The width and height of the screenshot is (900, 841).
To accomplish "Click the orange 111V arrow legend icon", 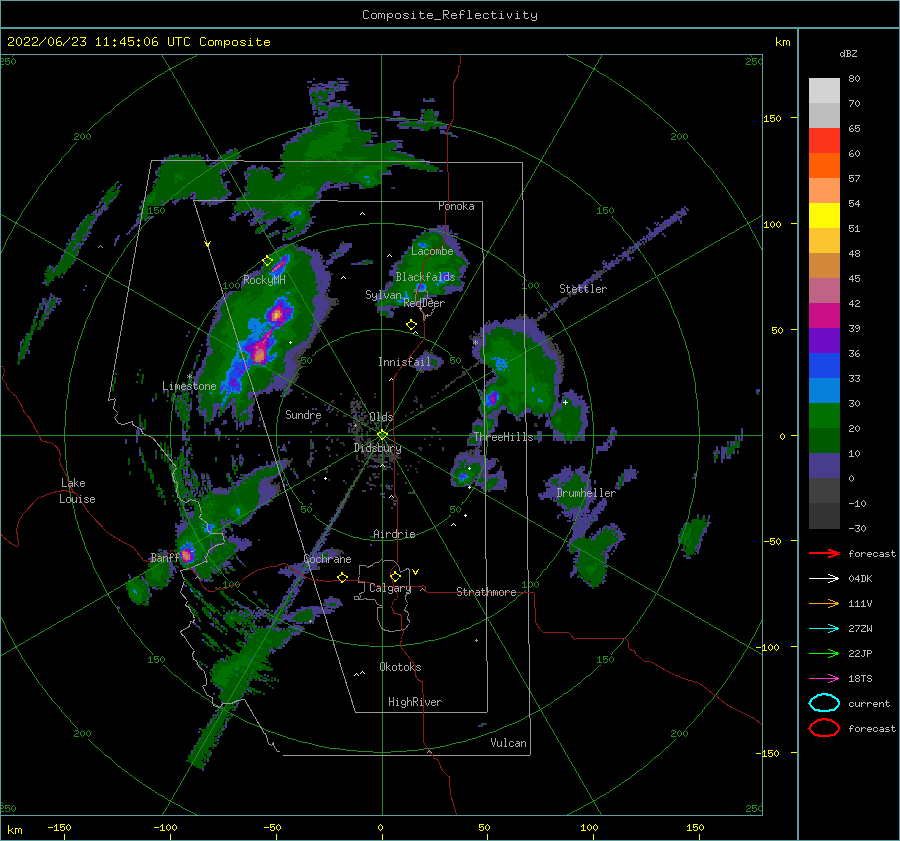I will [824, 603].
